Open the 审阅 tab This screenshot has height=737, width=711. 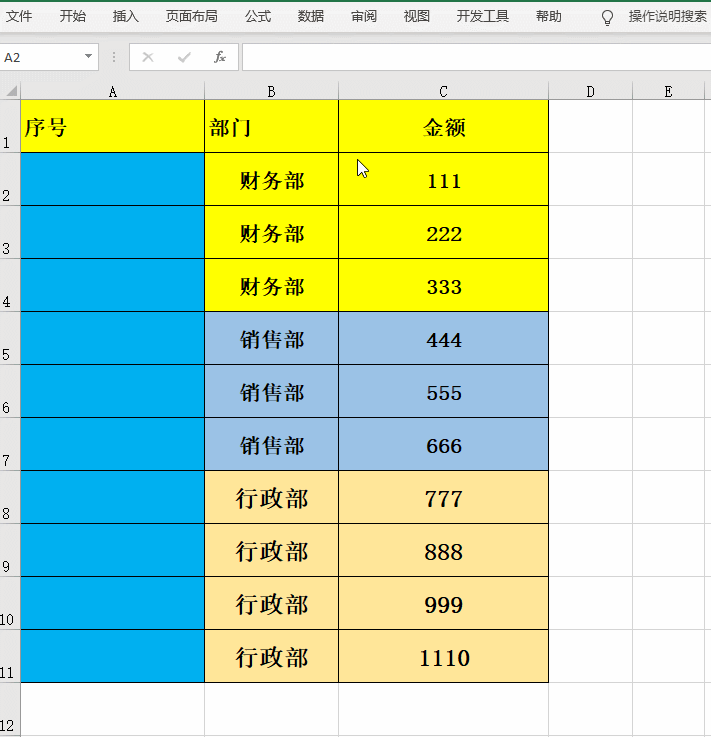(x=364, y=16)
